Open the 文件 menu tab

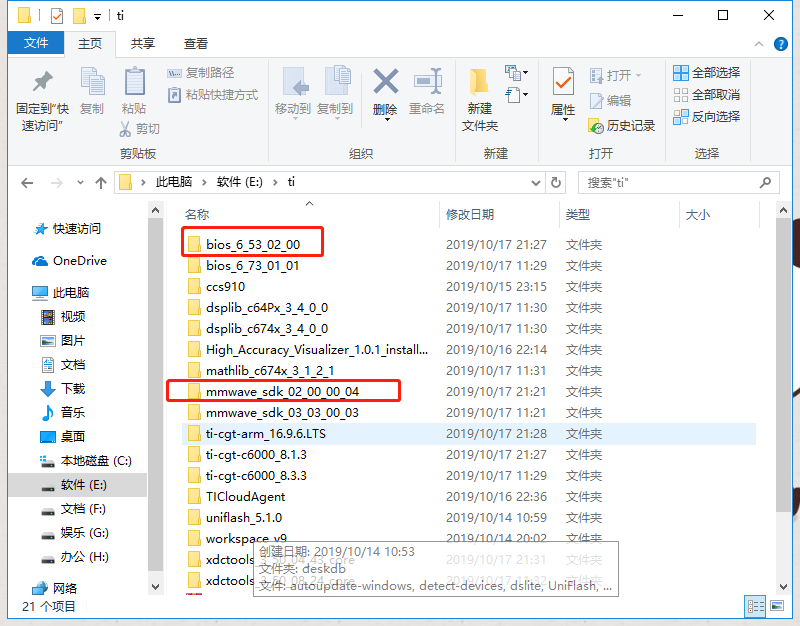36,43
